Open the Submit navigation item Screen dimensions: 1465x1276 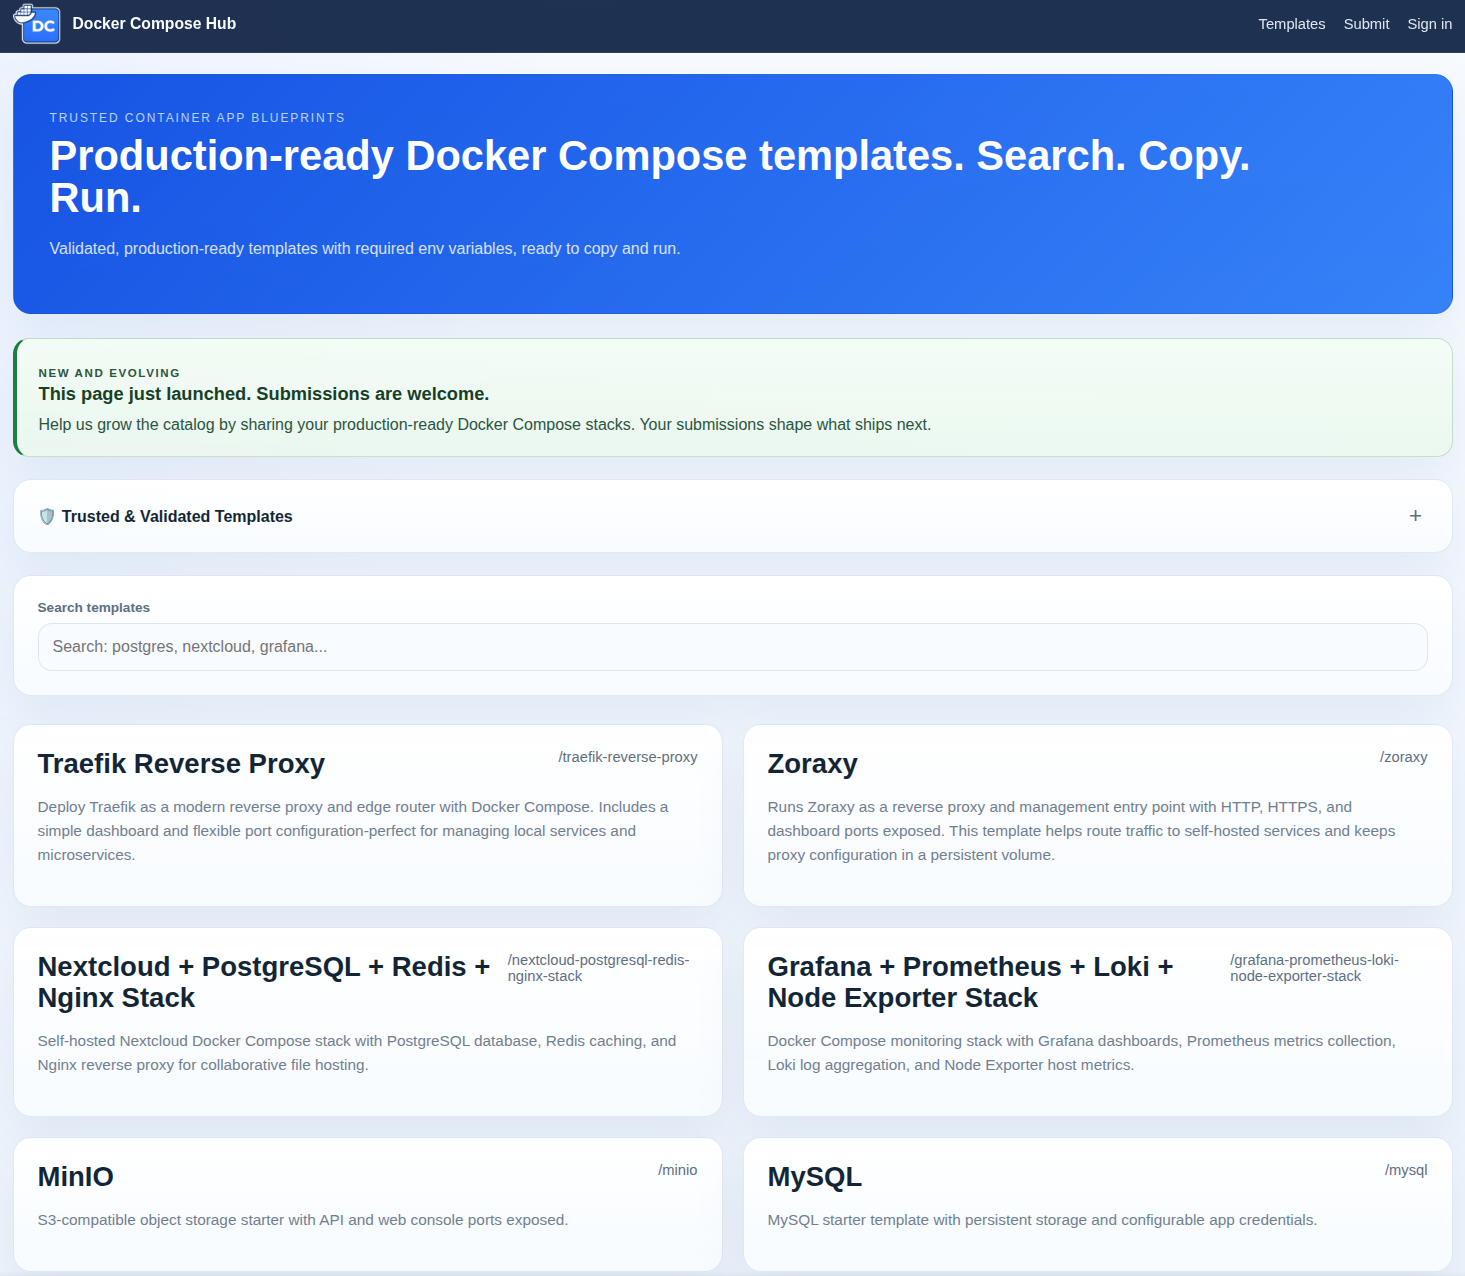[x=1365, y=23]
